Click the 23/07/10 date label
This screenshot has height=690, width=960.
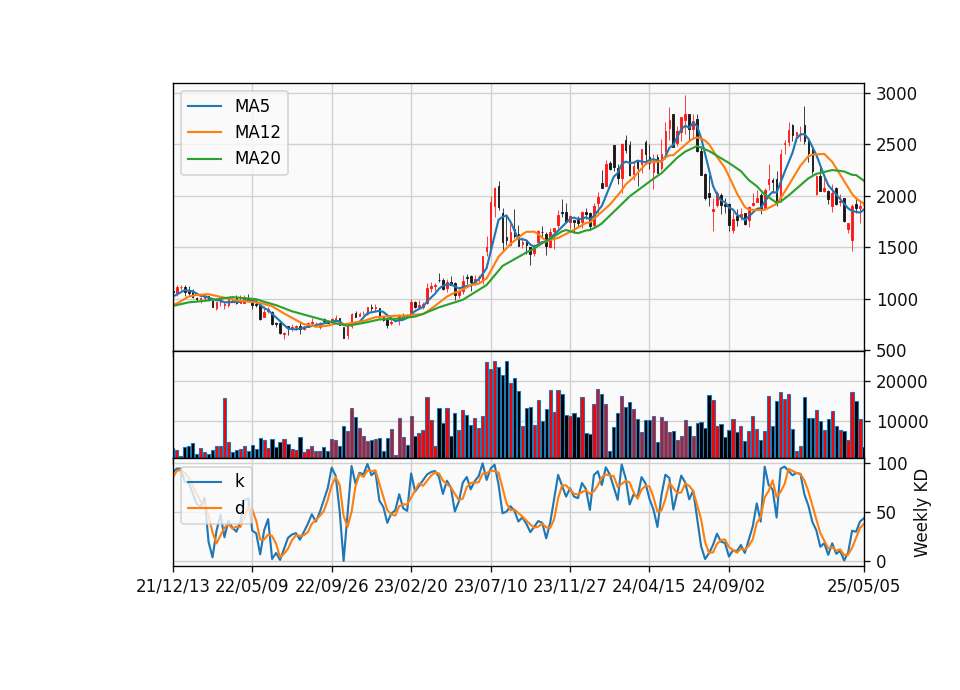[490, 586]
